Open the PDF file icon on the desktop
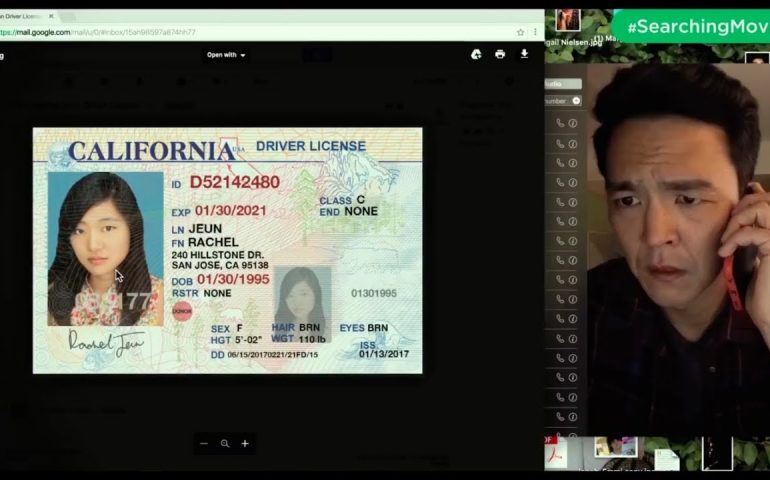 (556, 451)
